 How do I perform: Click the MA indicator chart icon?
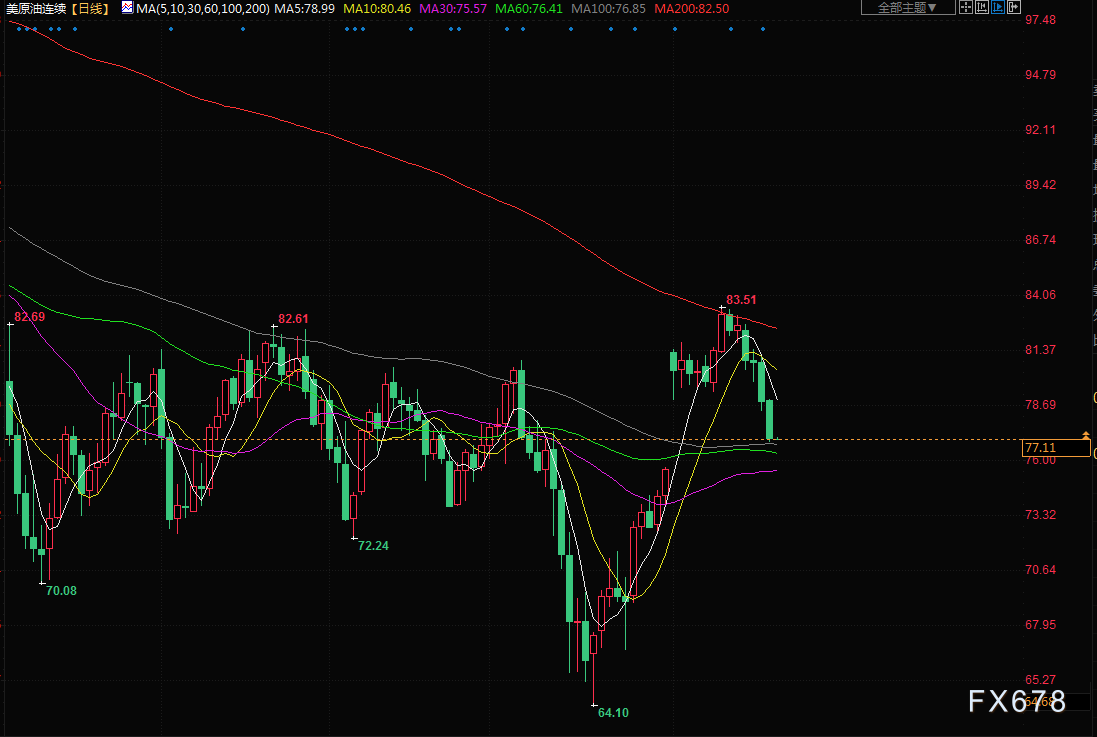point(127,8)
